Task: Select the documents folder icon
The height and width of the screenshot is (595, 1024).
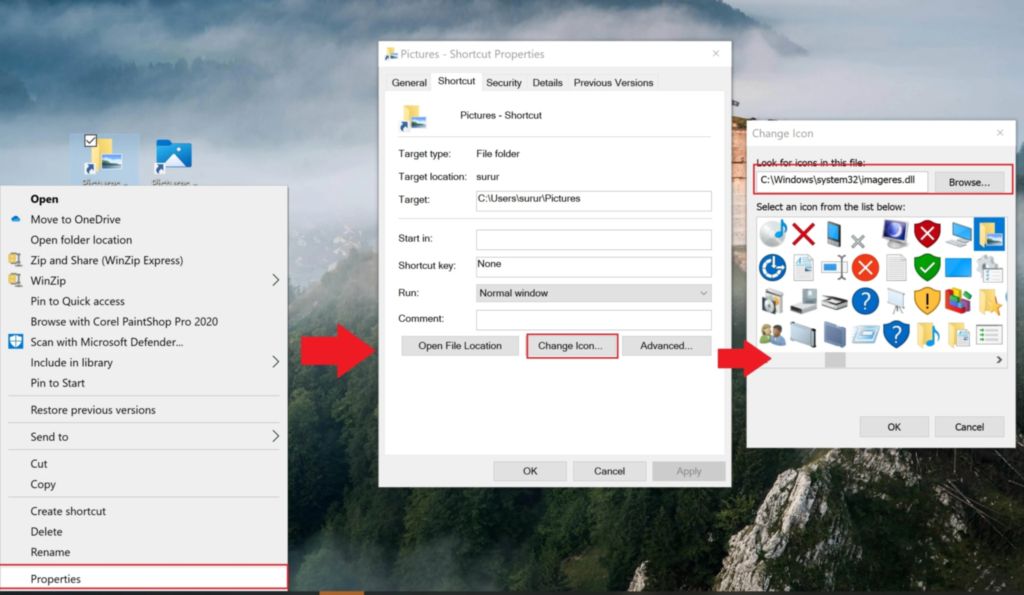Action: coord(958,335)
